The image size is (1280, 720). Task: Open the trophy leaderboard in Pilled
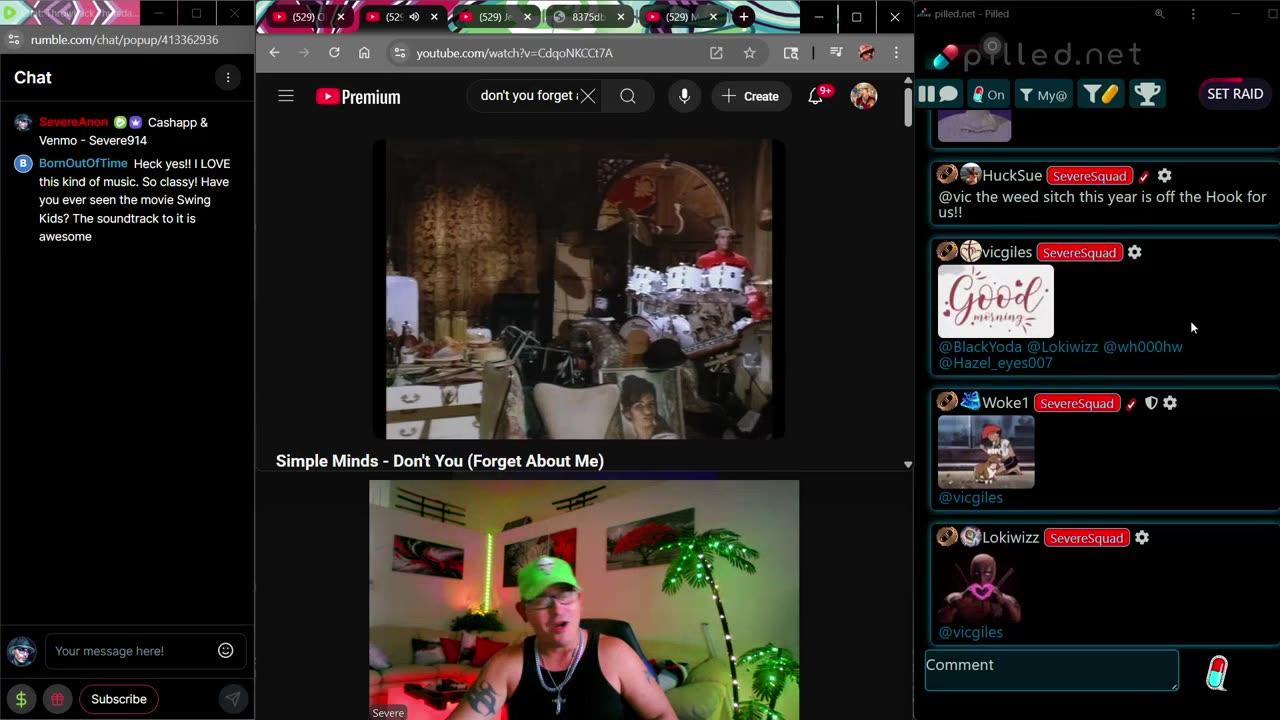point(1147,94)
